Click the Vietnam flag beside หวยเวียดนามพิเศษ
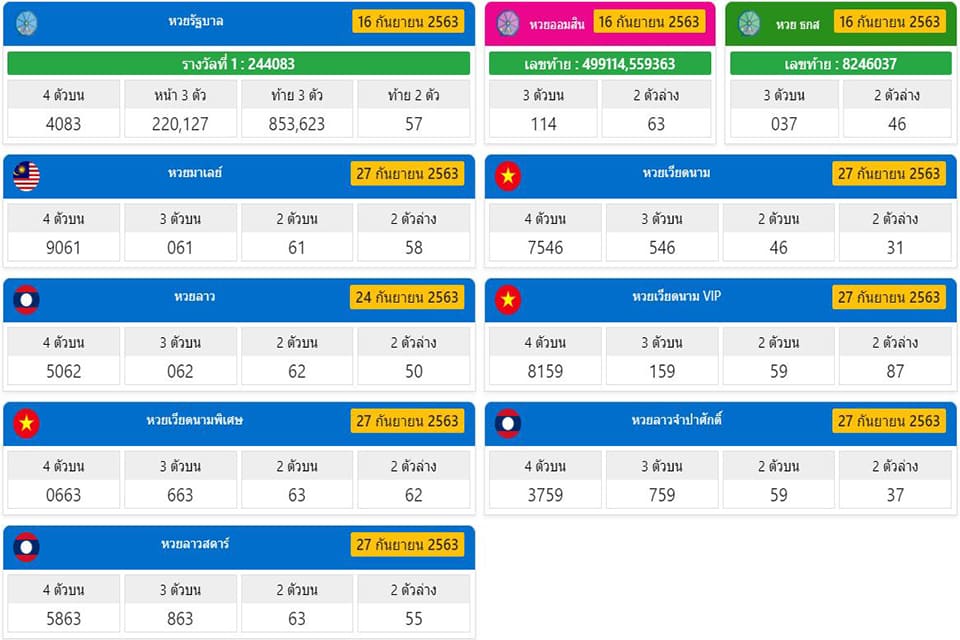The width and height of the screenshot is (960, 640). tap(26, 424)
